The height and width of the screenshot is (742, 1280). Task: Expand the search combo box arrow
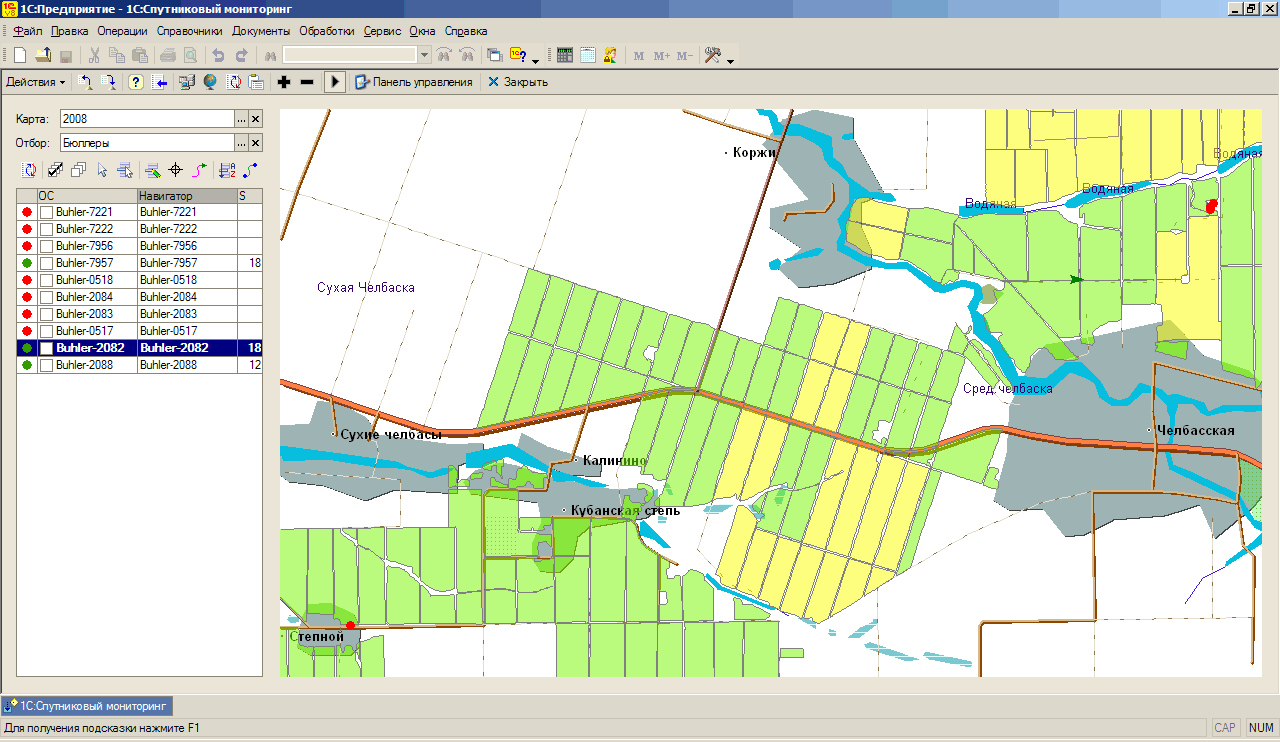pos(425,56)
